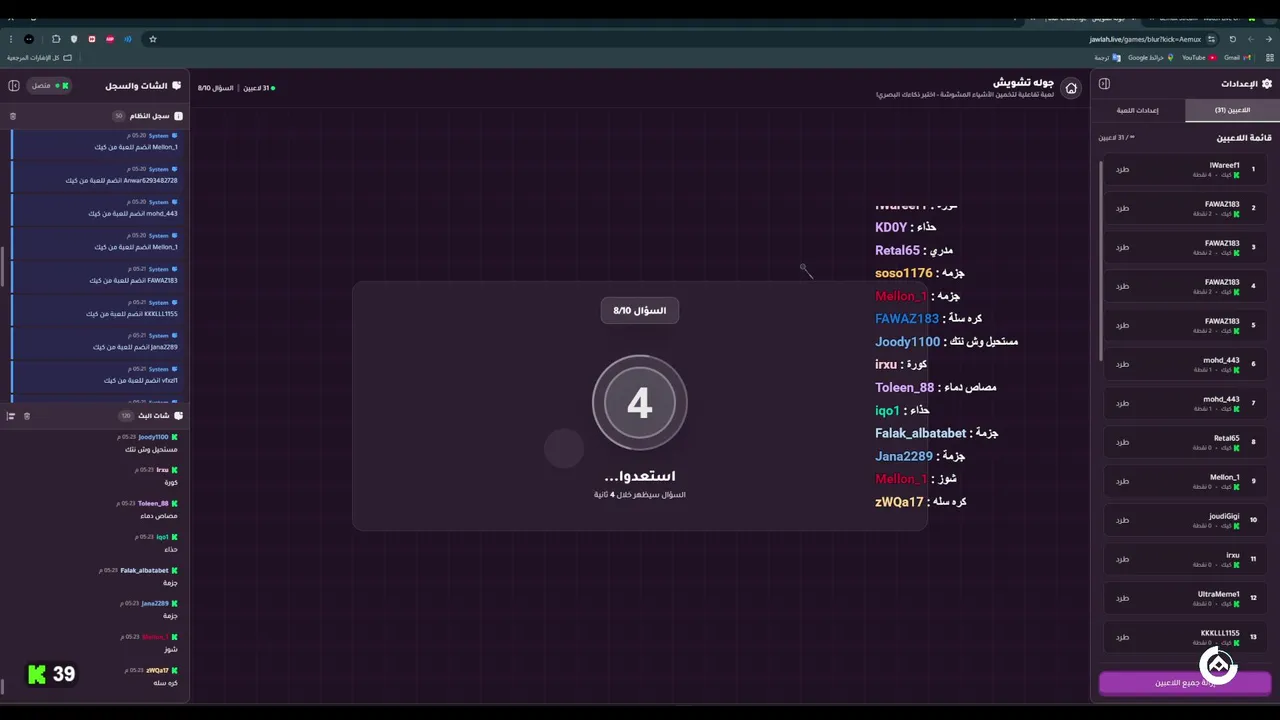1280x720 pixels.
Task: Open browser extensions puzzle icon
Action: [56, 39]
